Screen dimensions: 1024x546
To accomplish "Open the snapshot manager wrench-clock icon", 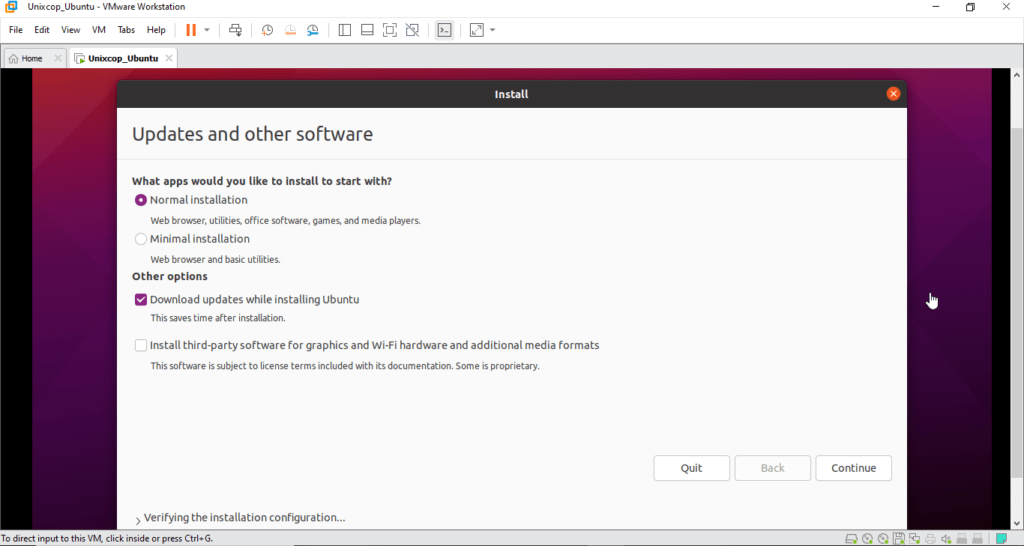I will 313,30.
